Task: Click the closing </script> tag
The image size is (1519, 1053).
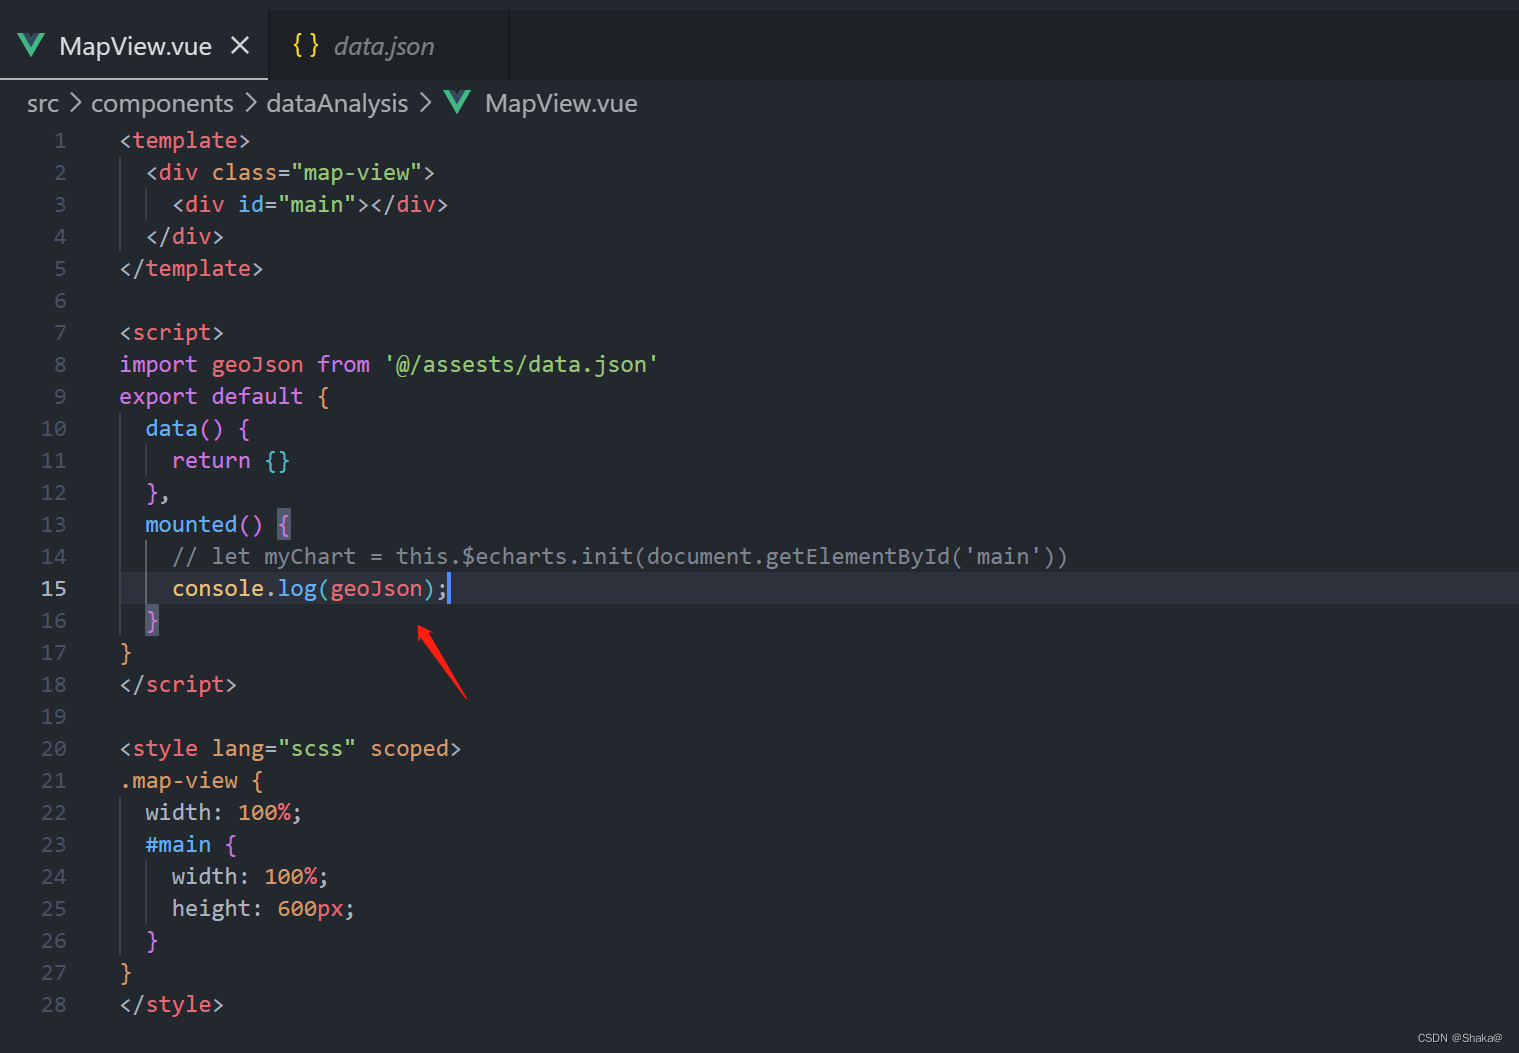Action: pos(178,685)
